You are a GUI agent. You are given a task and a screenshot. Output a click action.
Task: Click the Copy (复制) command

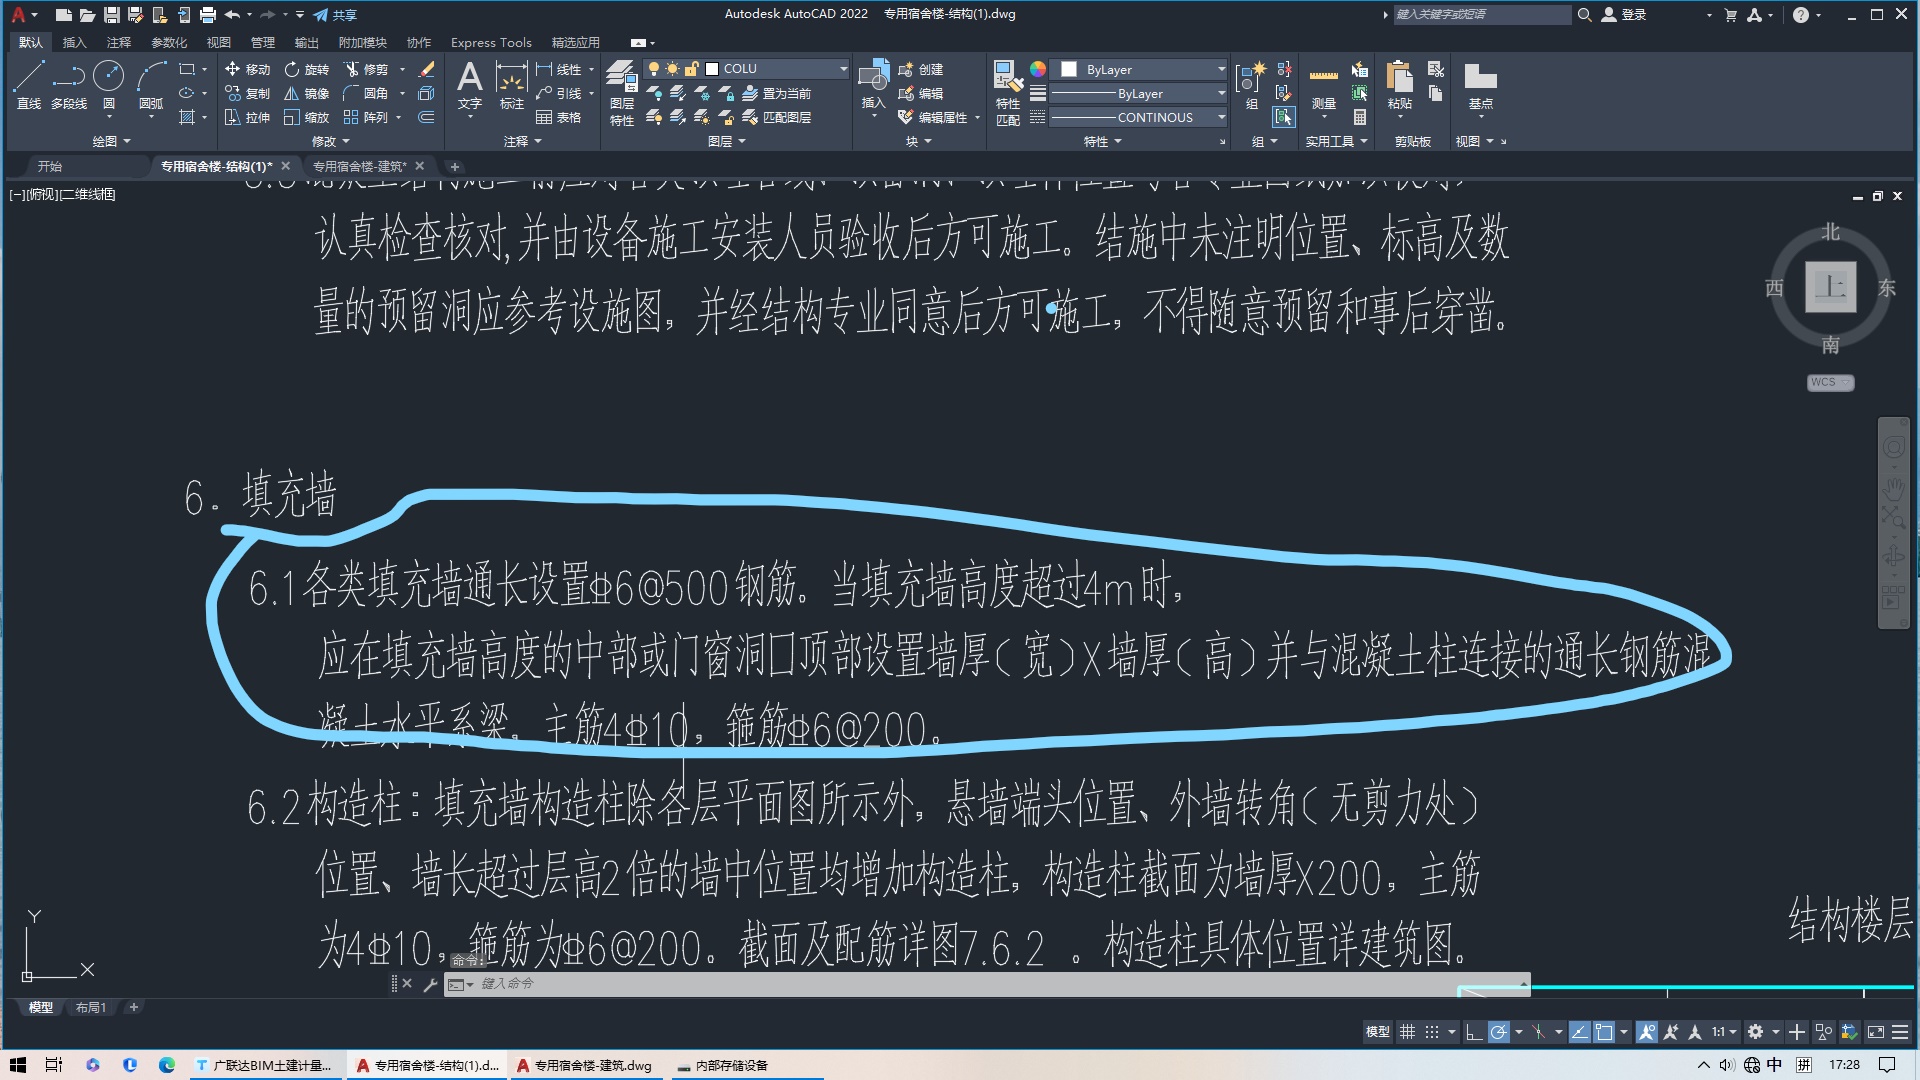[x=247, y=93]
